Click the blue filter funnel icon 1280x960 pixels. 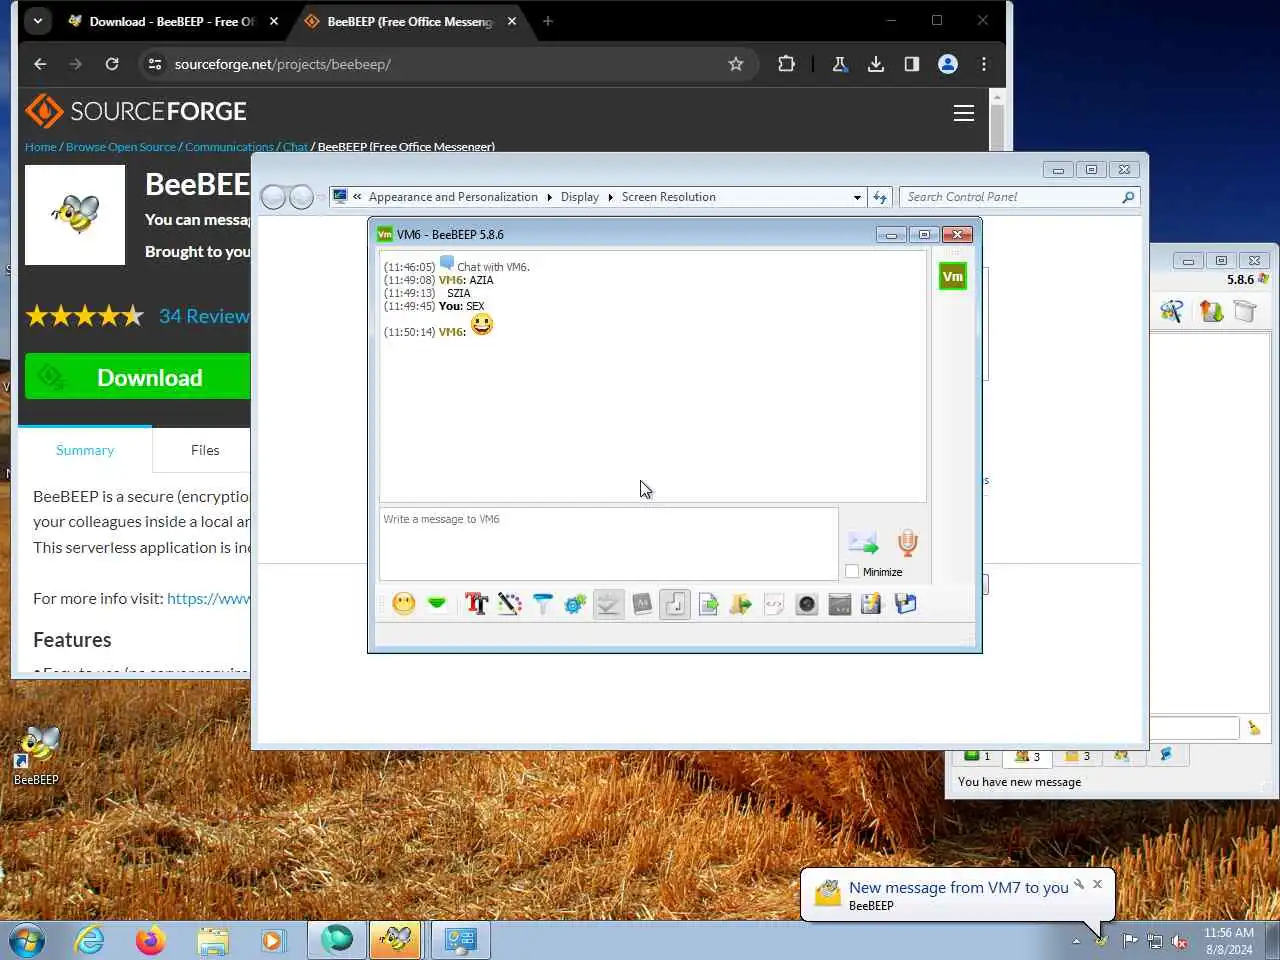543,604
